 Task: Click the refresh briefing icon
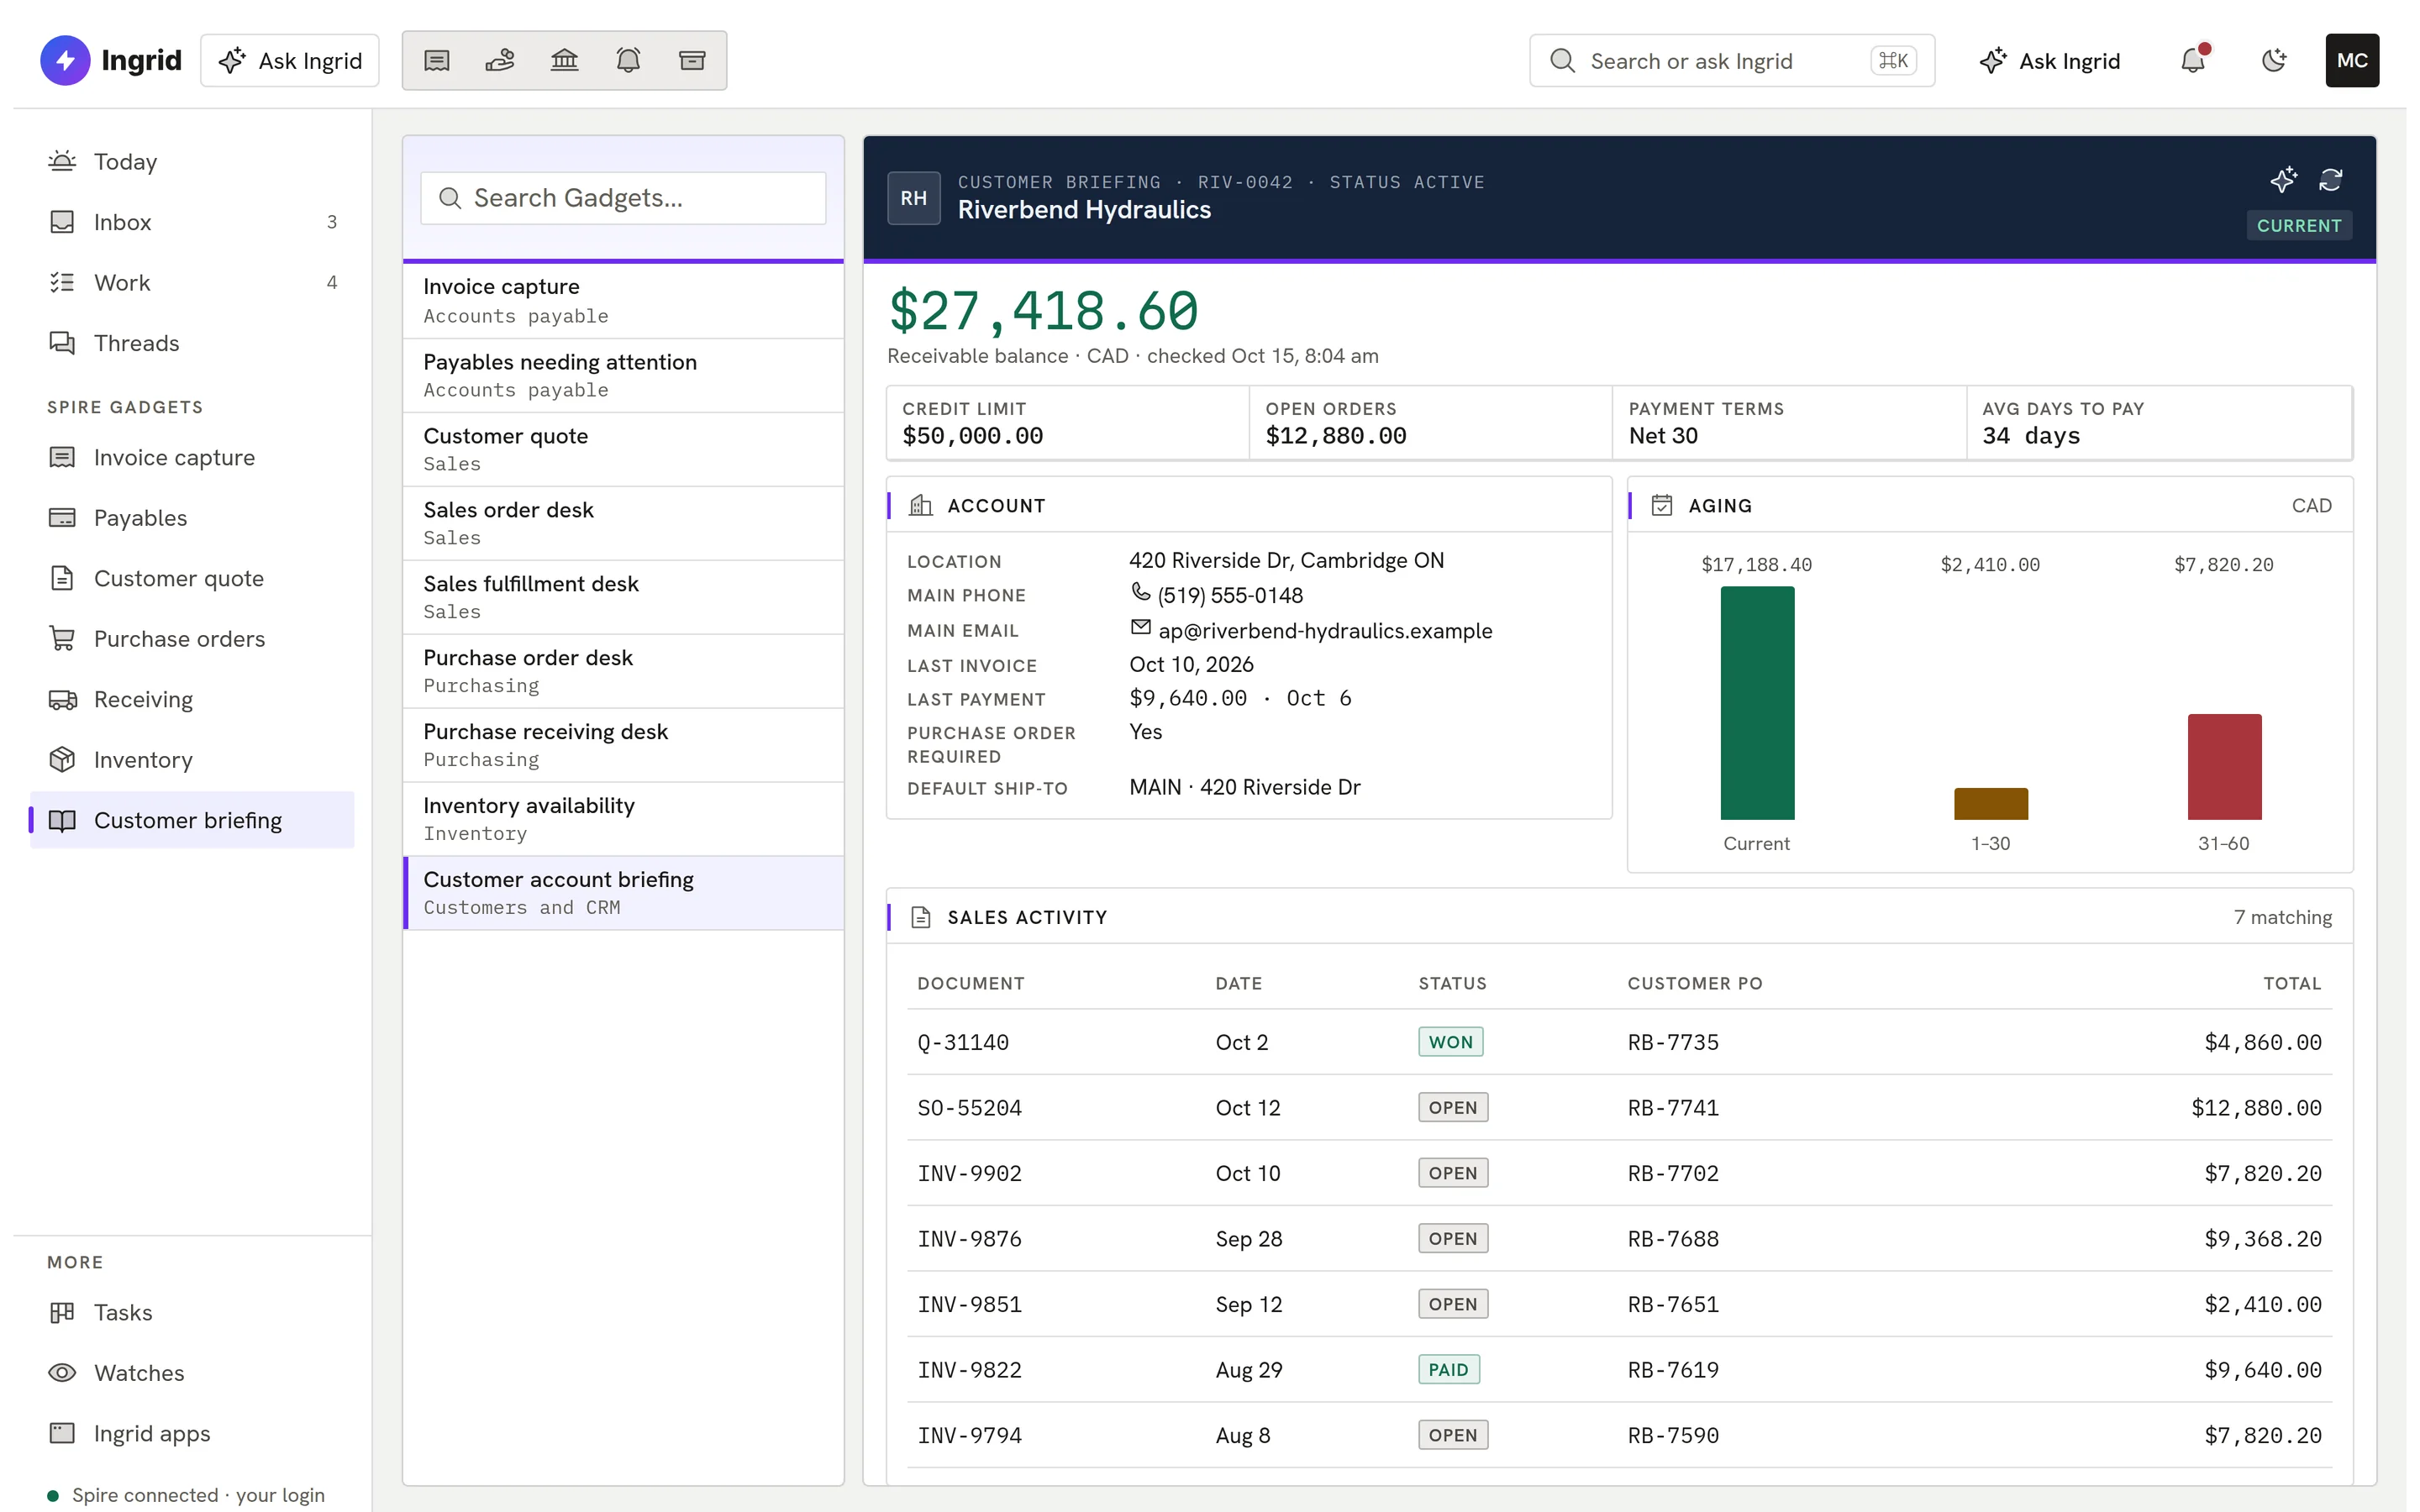coord(2331,180)
